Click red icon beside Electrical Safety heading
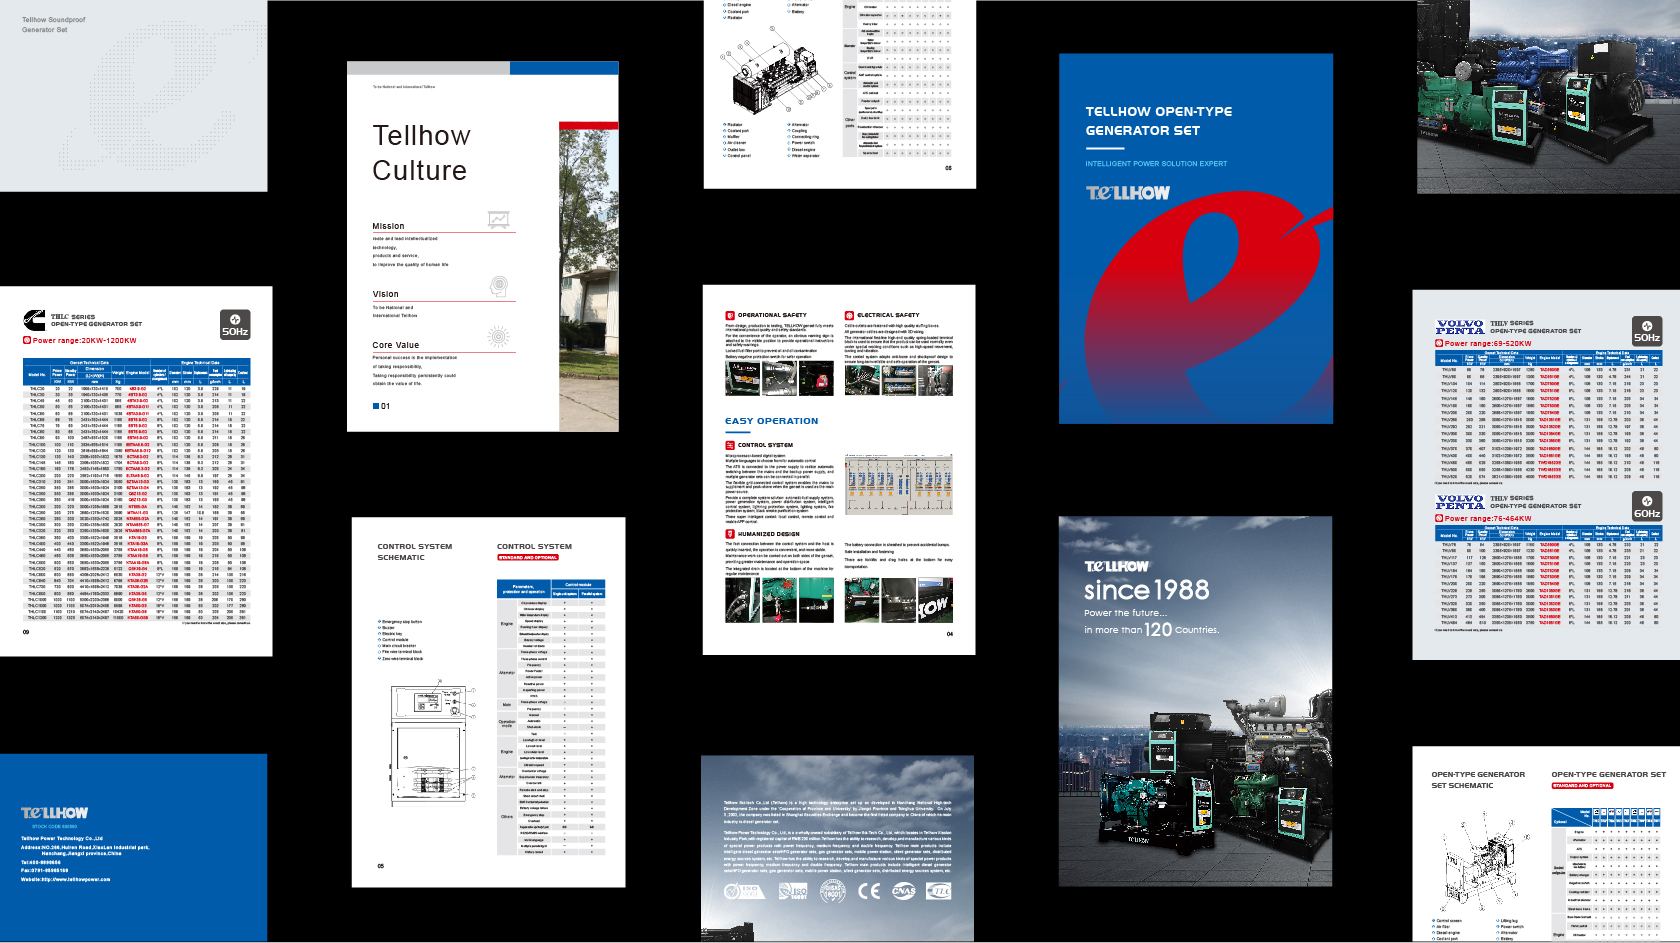The height and width of the screenshot is (943, 1680). click(849, 315)
